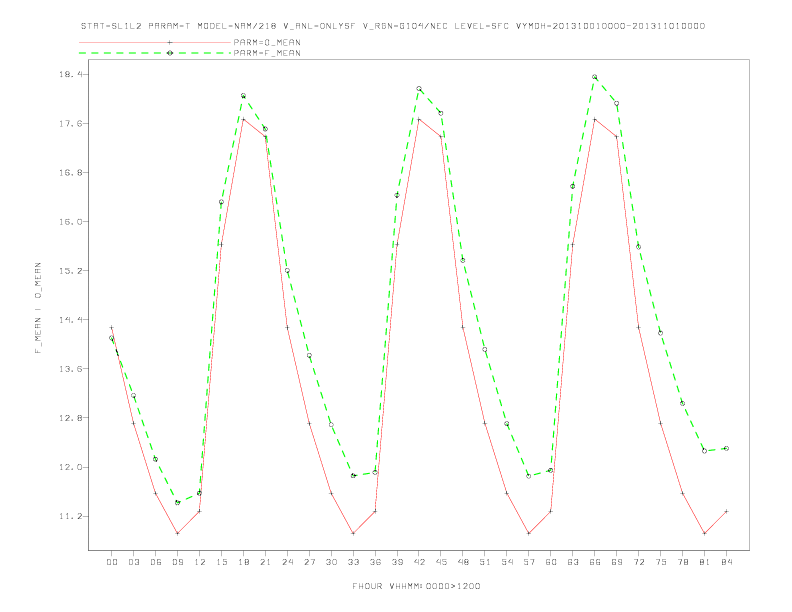This screenshot has height=612, width=792.
Task: Click x-axis tick label 03
Action: 133,562
